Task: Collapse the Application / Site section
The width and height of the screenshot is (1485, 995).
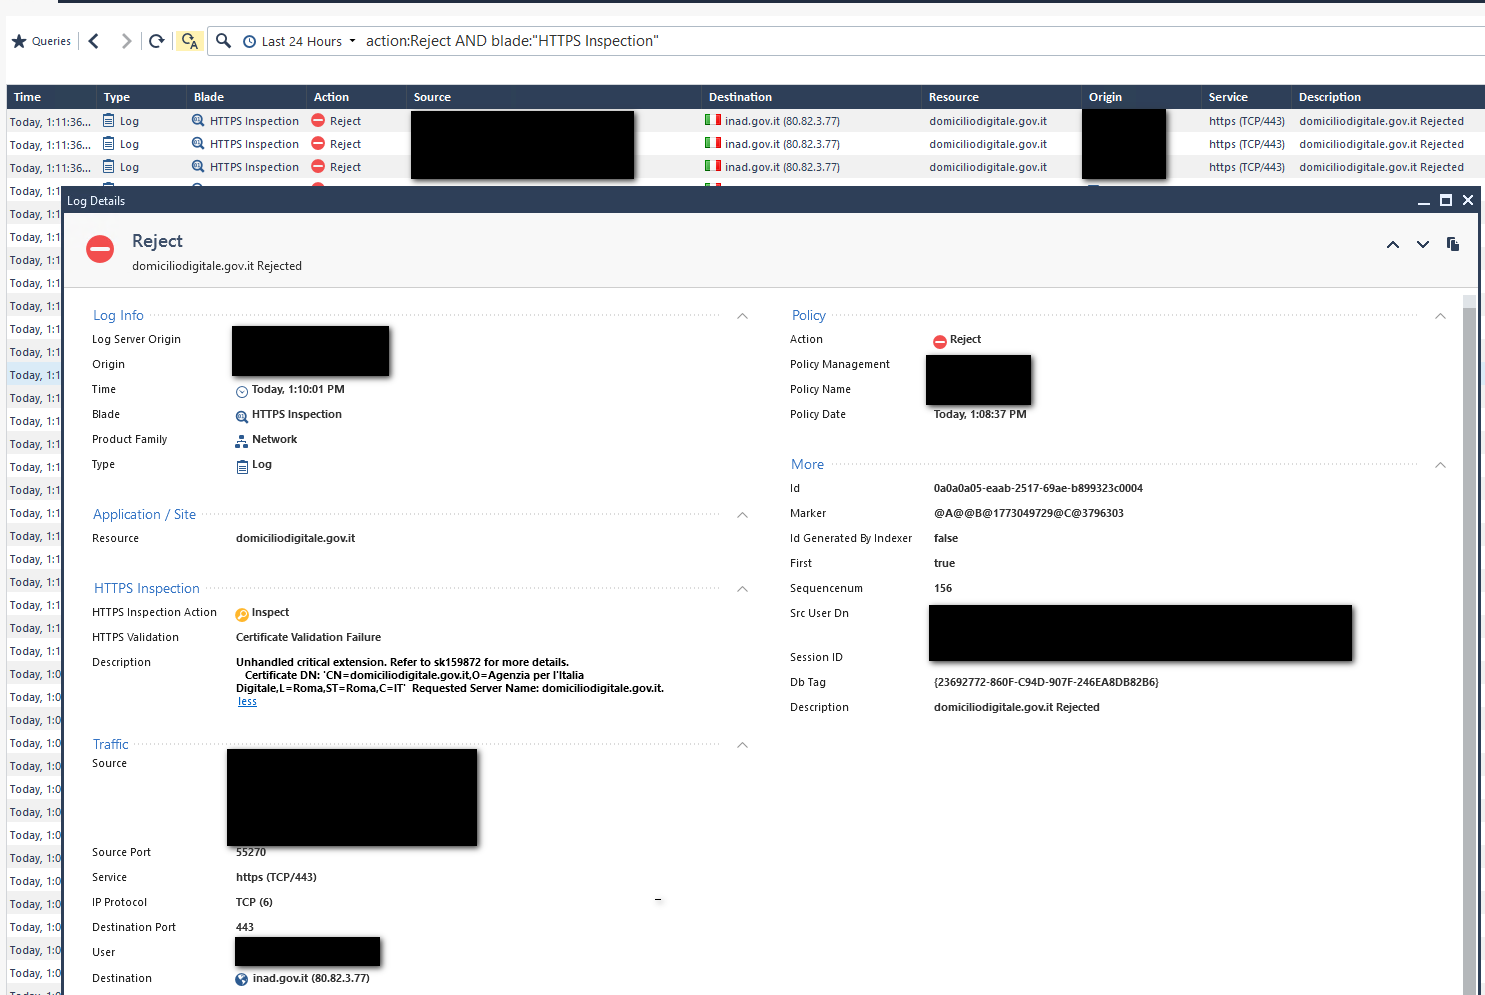Action: coord(742,515)
